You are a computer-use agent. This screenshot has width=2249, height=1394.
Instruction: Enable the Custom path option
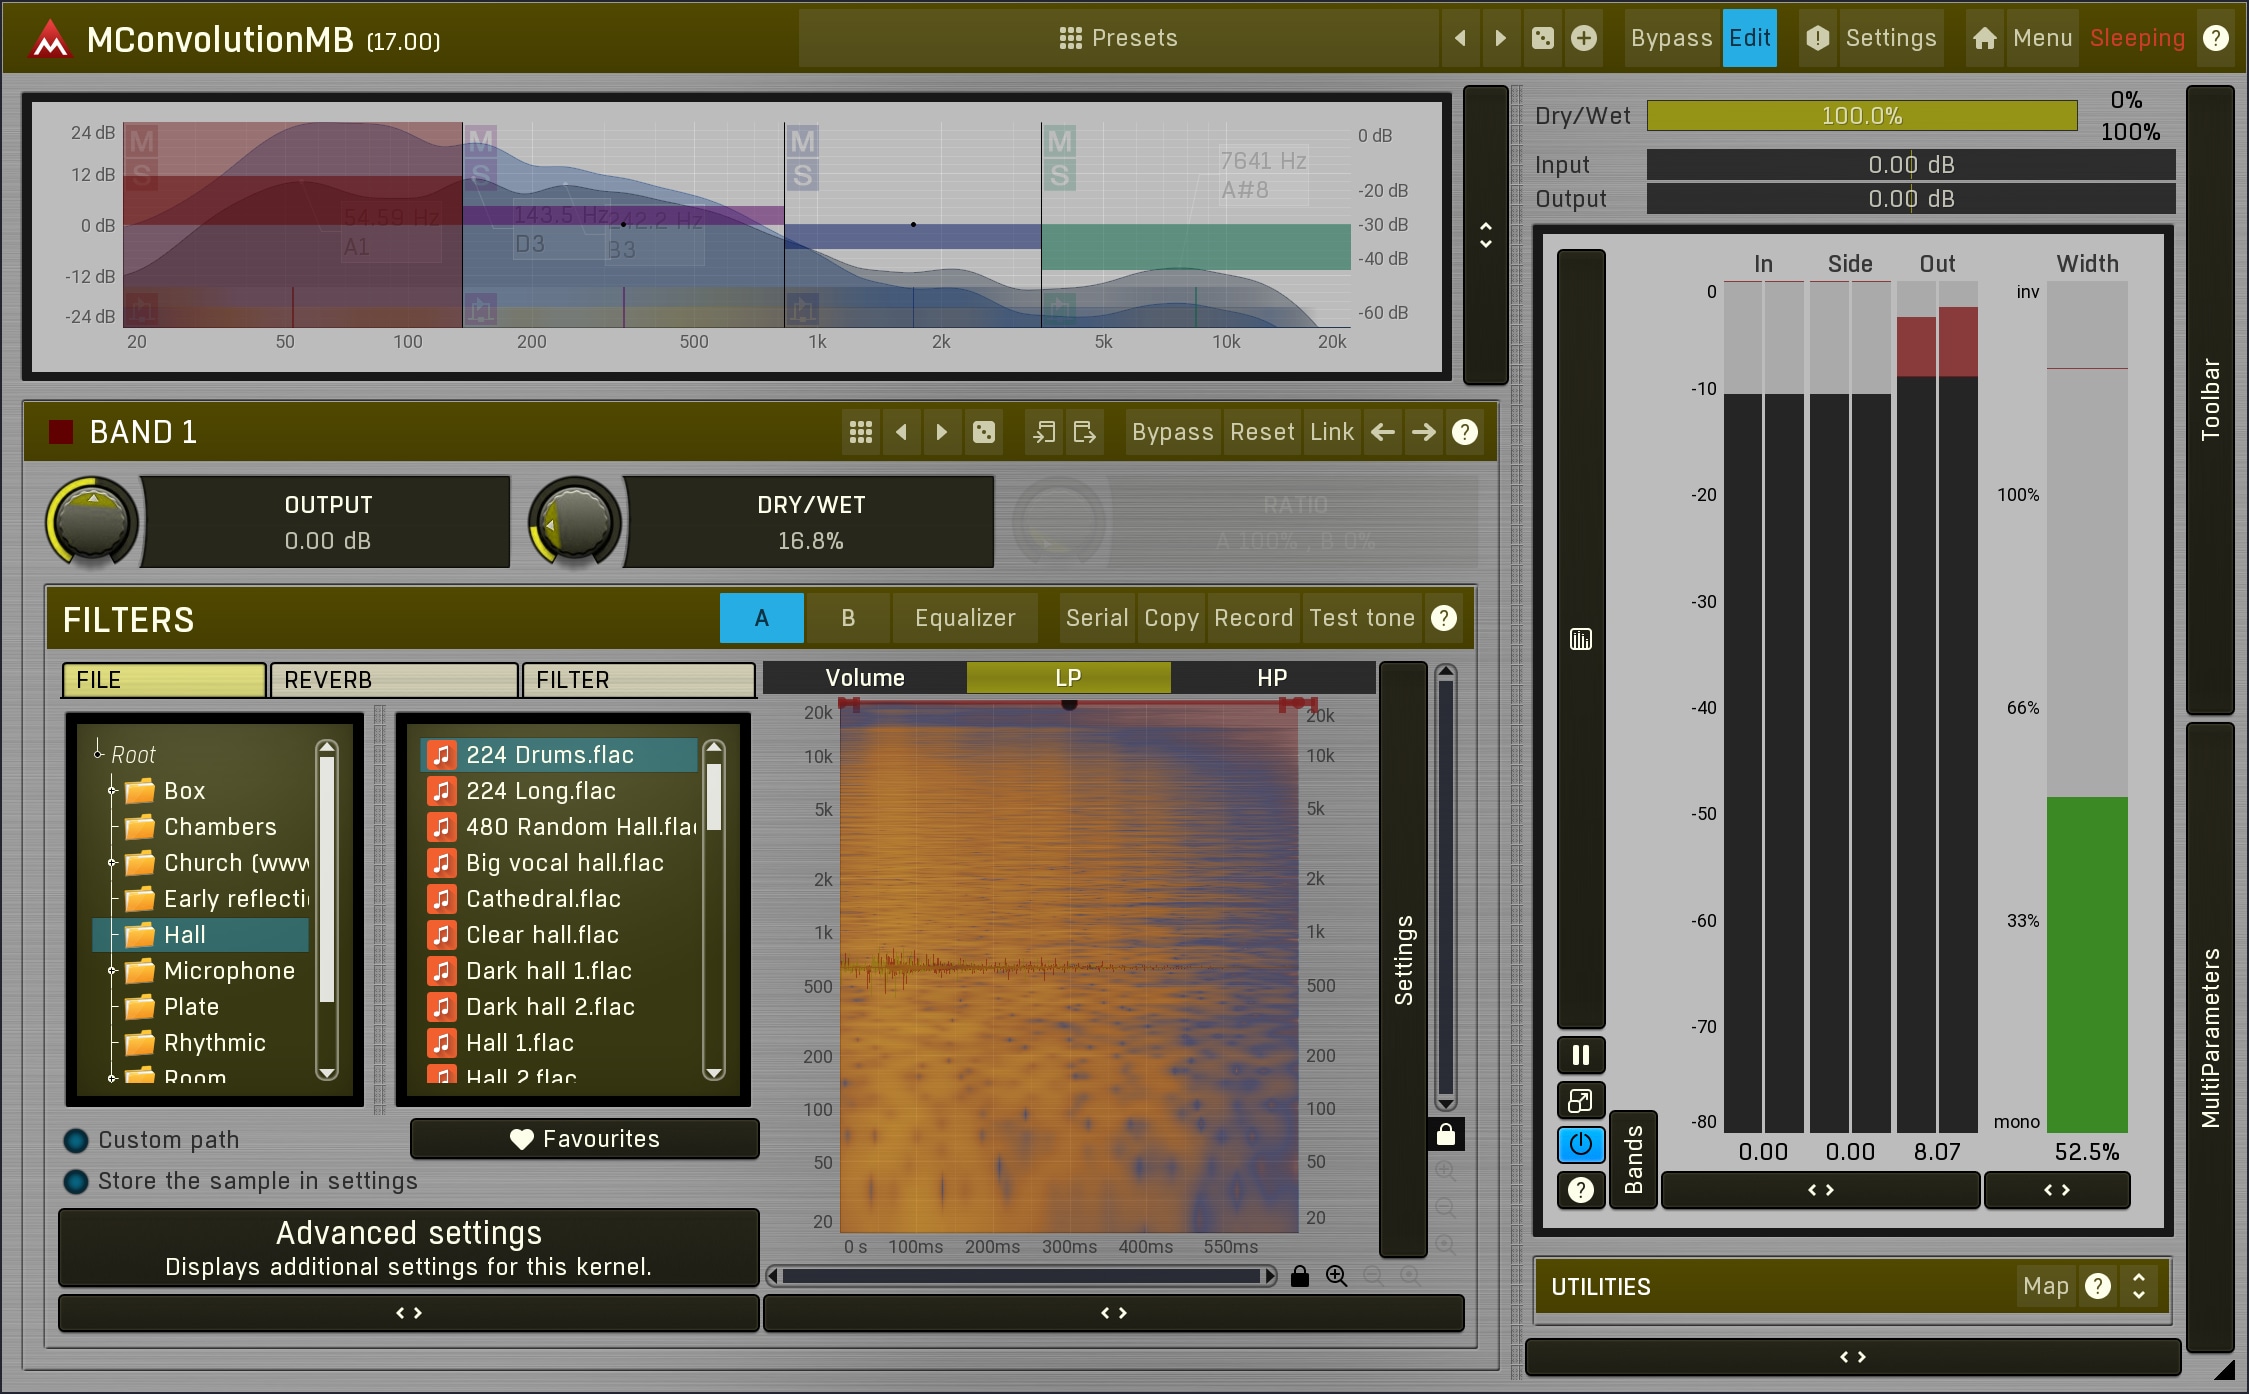click(x=76, y=1140)
